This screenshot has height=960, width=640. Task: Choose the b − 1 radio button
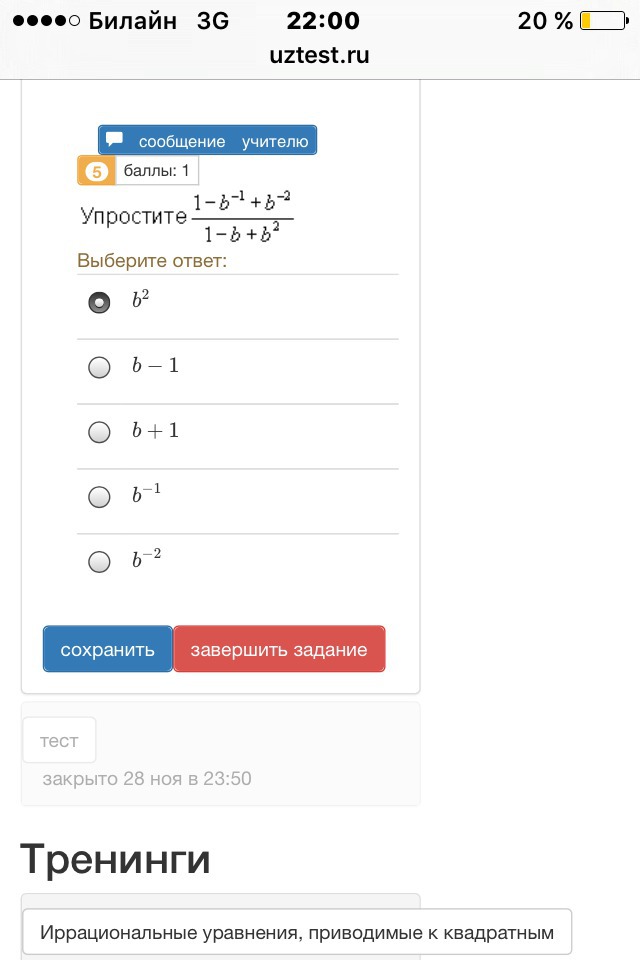coord(99,367)
